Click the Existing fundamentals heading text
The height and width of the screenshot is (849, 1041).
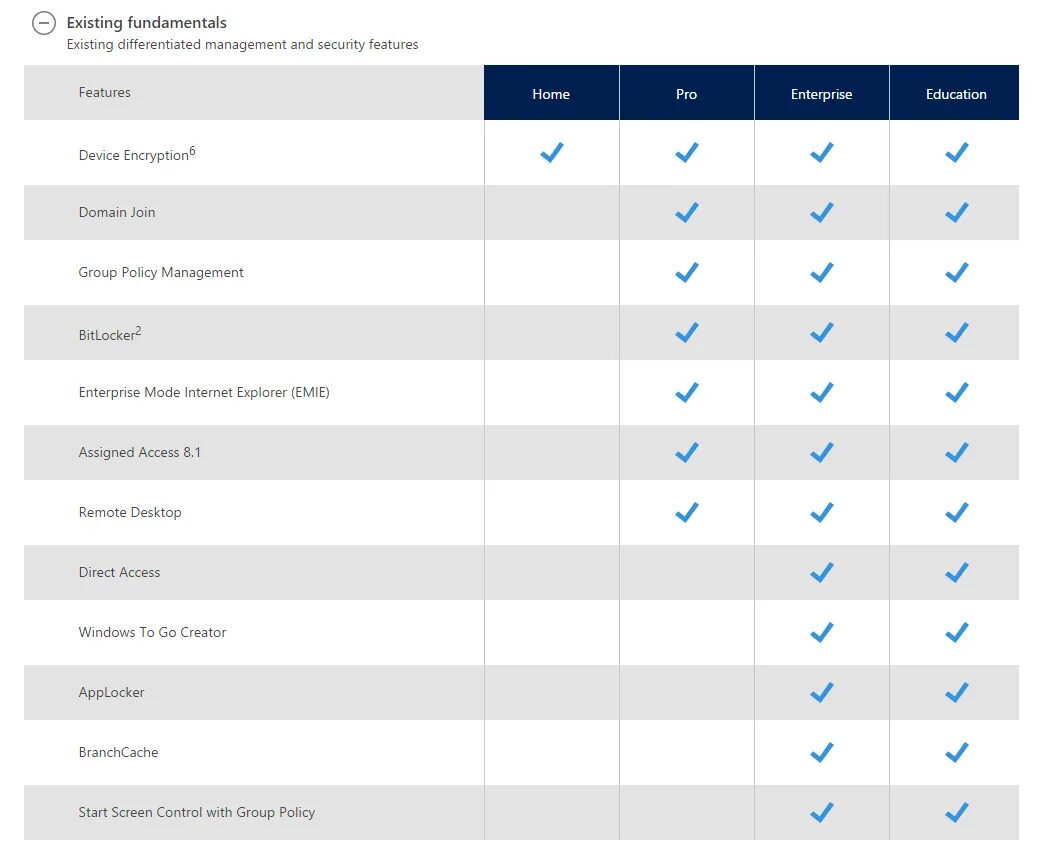pos(146,22)
